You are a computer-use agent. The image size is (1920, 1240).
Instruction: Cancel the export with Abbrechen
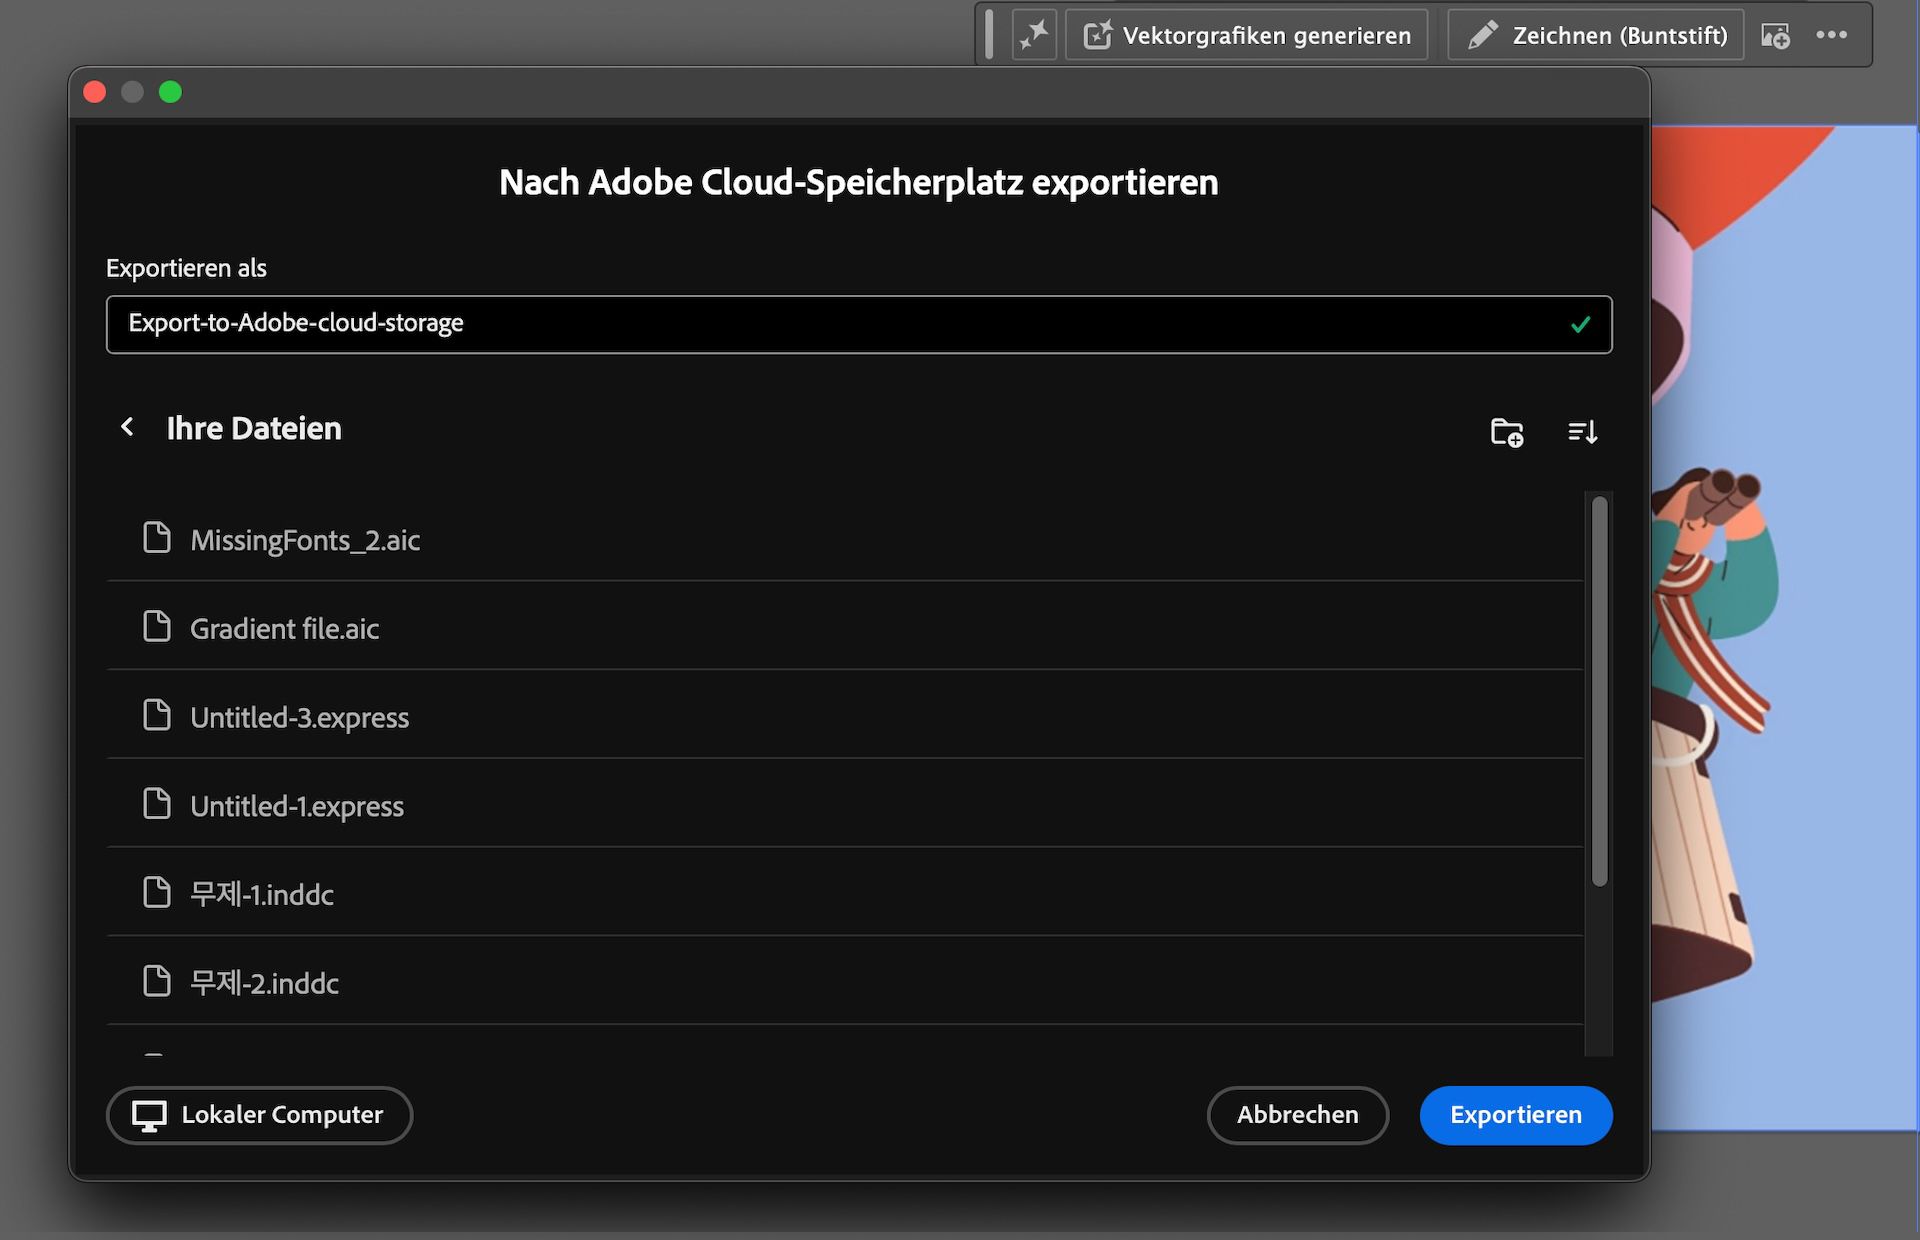click(1297, 1115)
